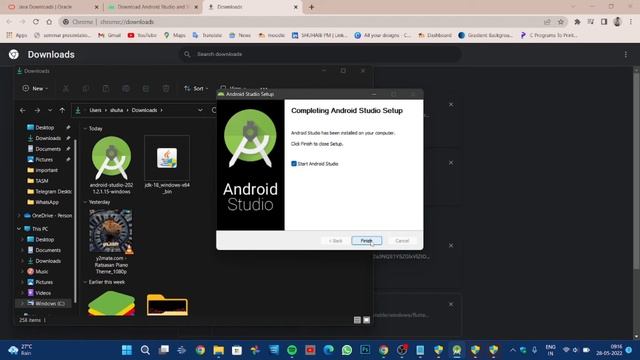Click 'shuha' in Explorer address path
The image size is (640, 360).
pyautogui.click(x=116, y=110)
